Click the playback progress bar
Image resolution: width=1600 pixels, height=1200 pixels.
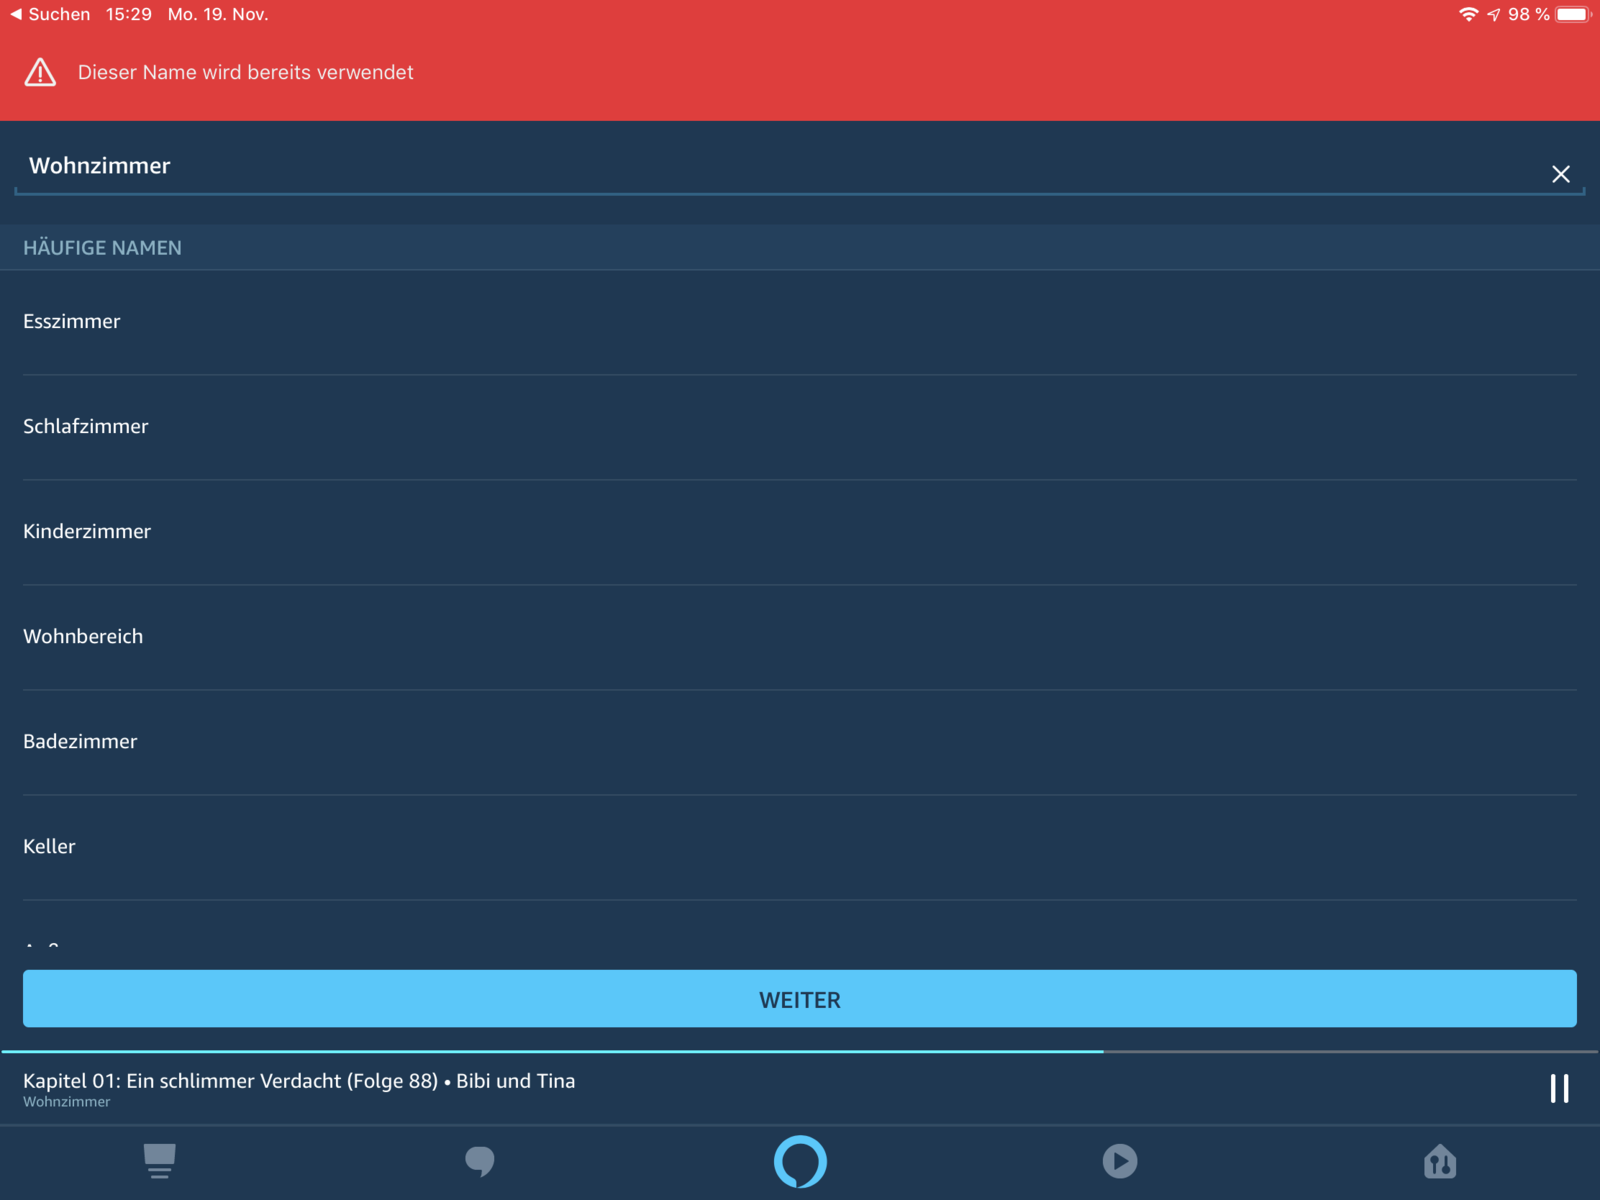(x=800, y=1051)
